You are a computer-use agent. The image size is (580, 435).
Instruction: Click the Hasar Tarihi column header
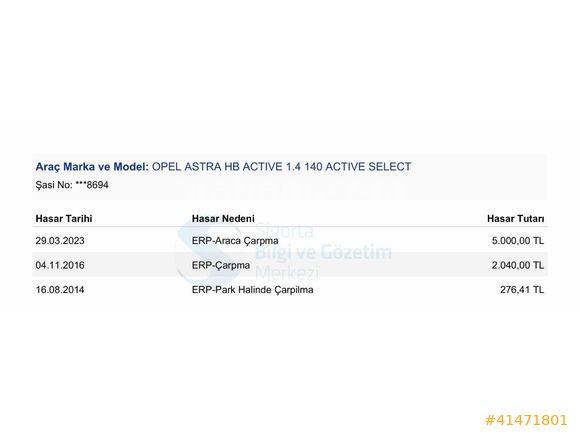(x=64, y=219)
